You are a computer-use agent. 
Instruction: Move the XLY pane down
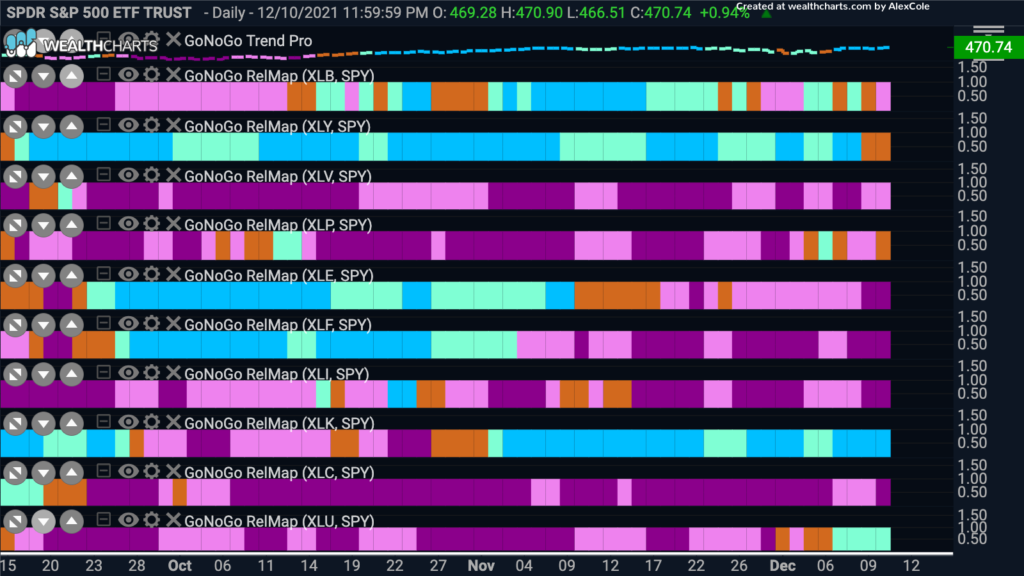click(x=44, y=127)
